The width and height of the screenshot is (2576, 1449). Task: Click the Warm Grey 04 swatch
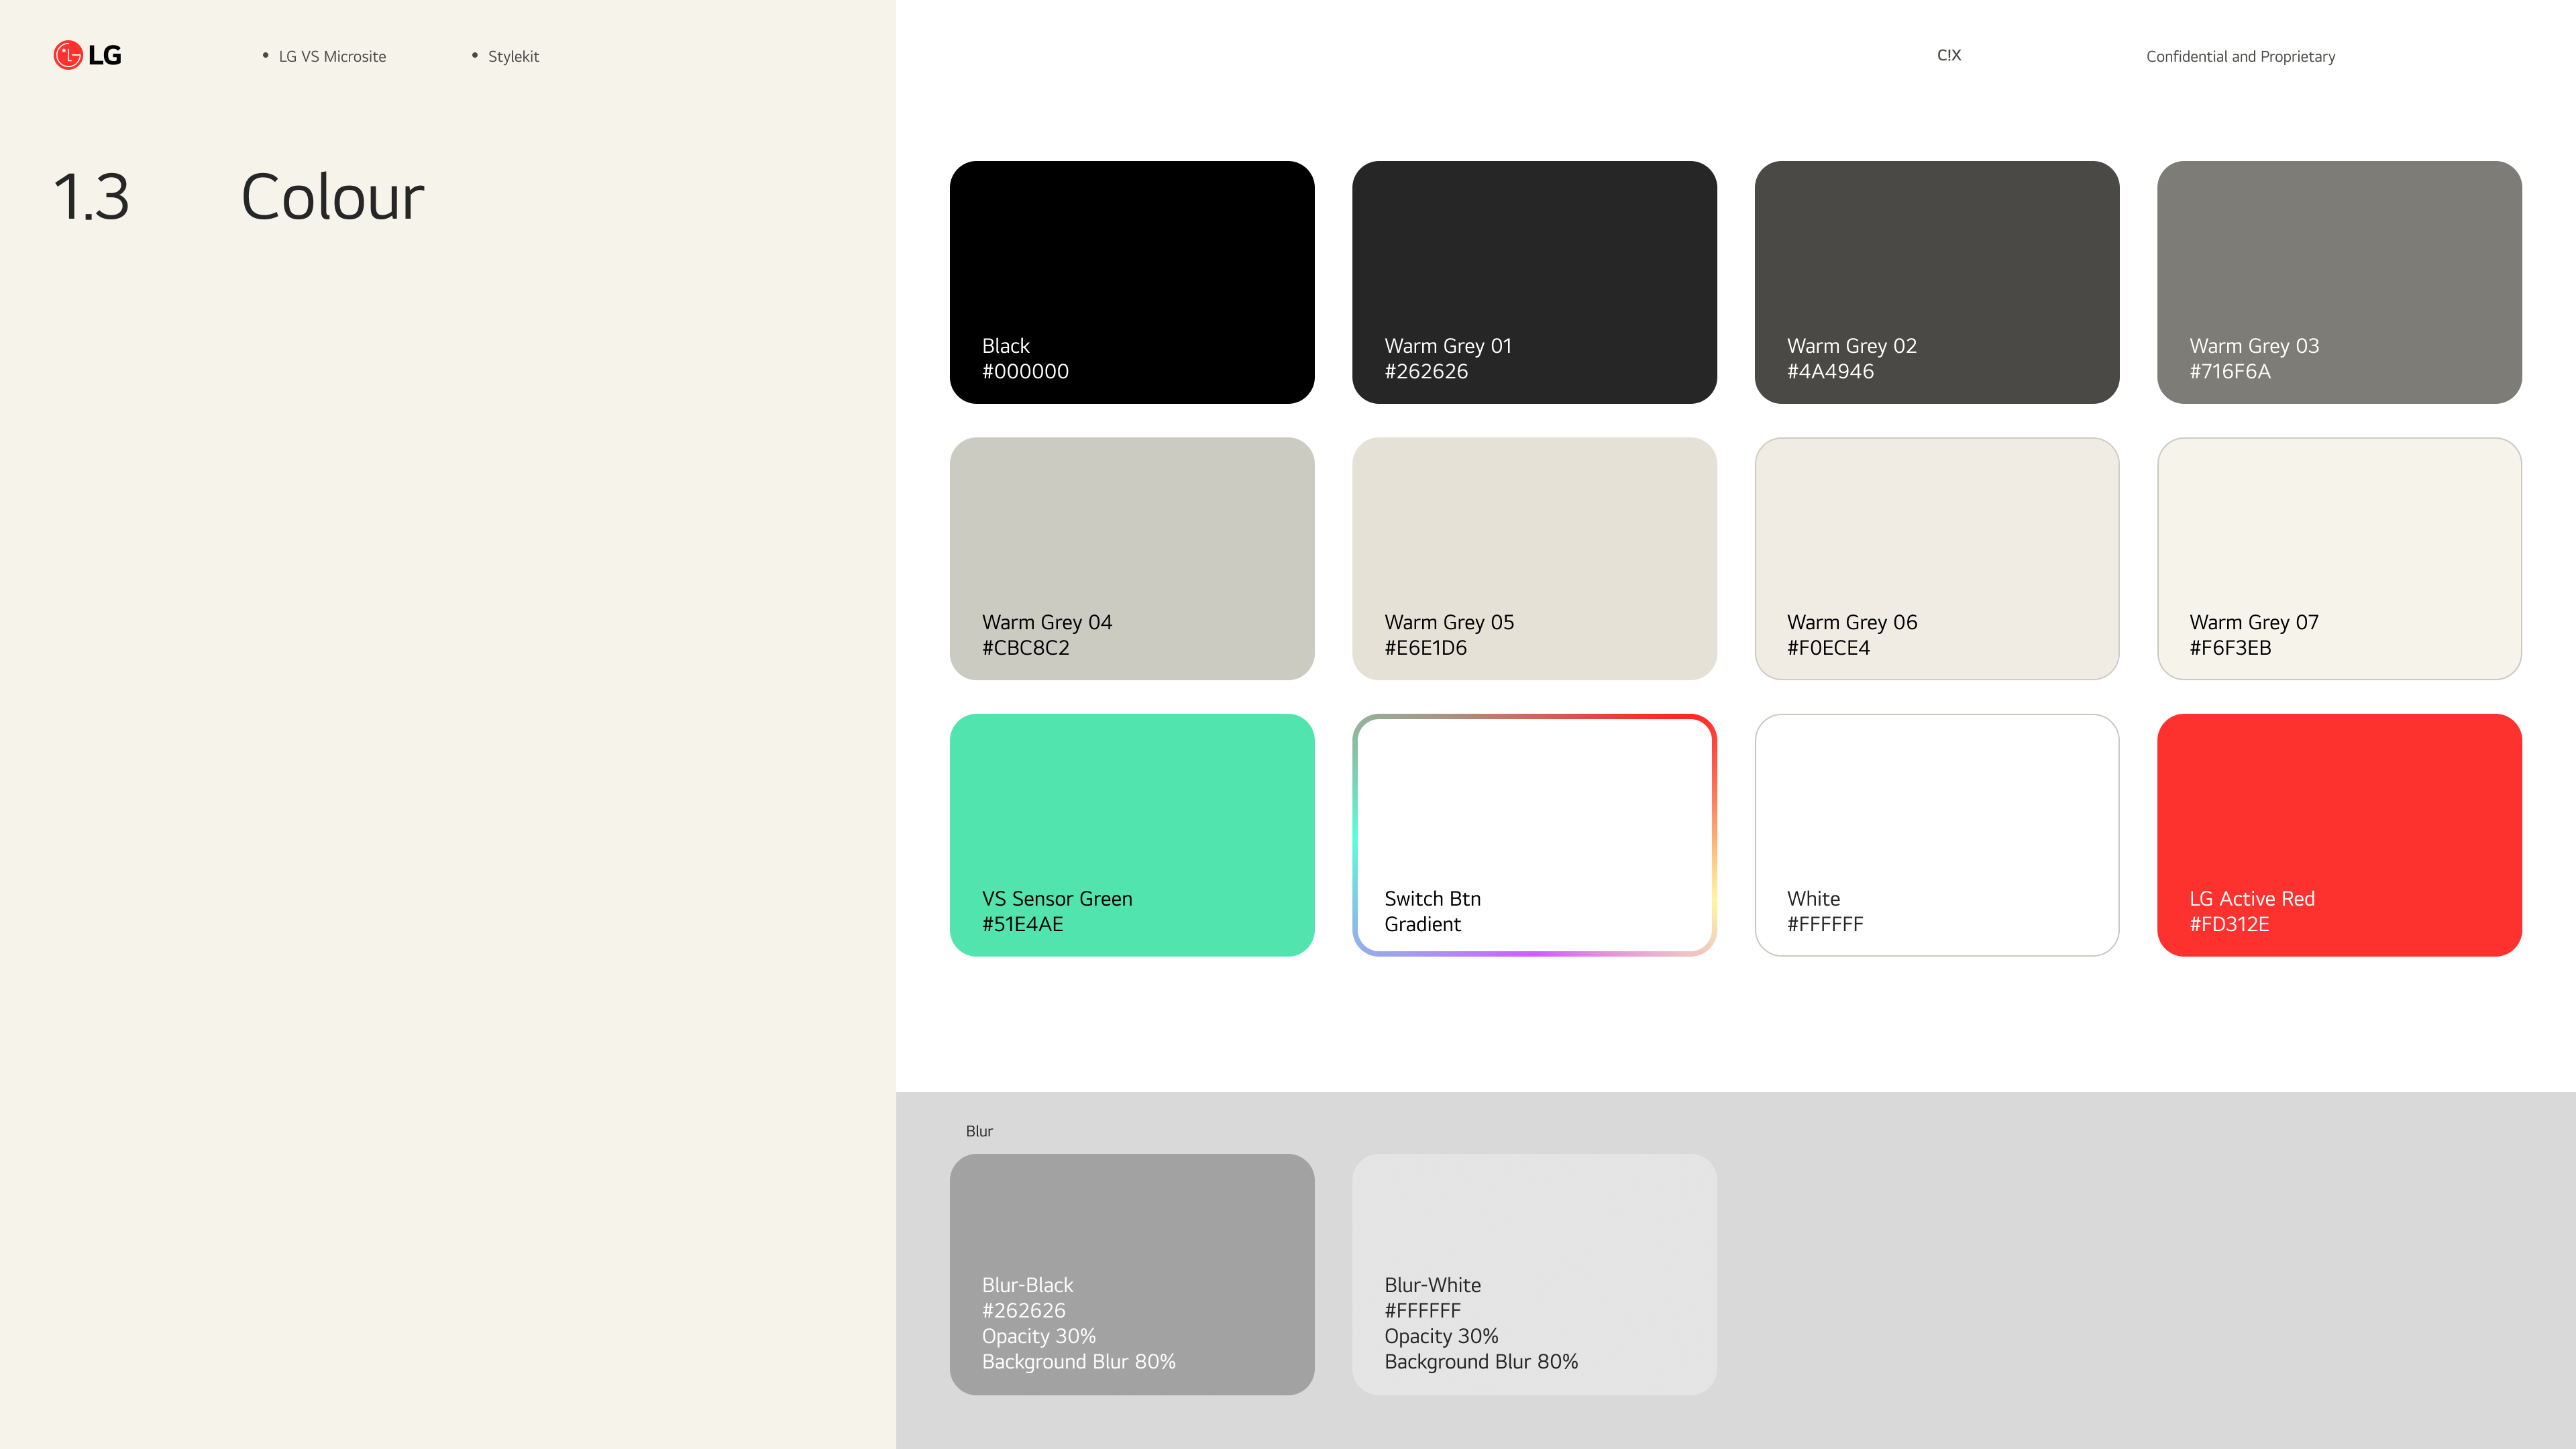tap(1131, 558)
